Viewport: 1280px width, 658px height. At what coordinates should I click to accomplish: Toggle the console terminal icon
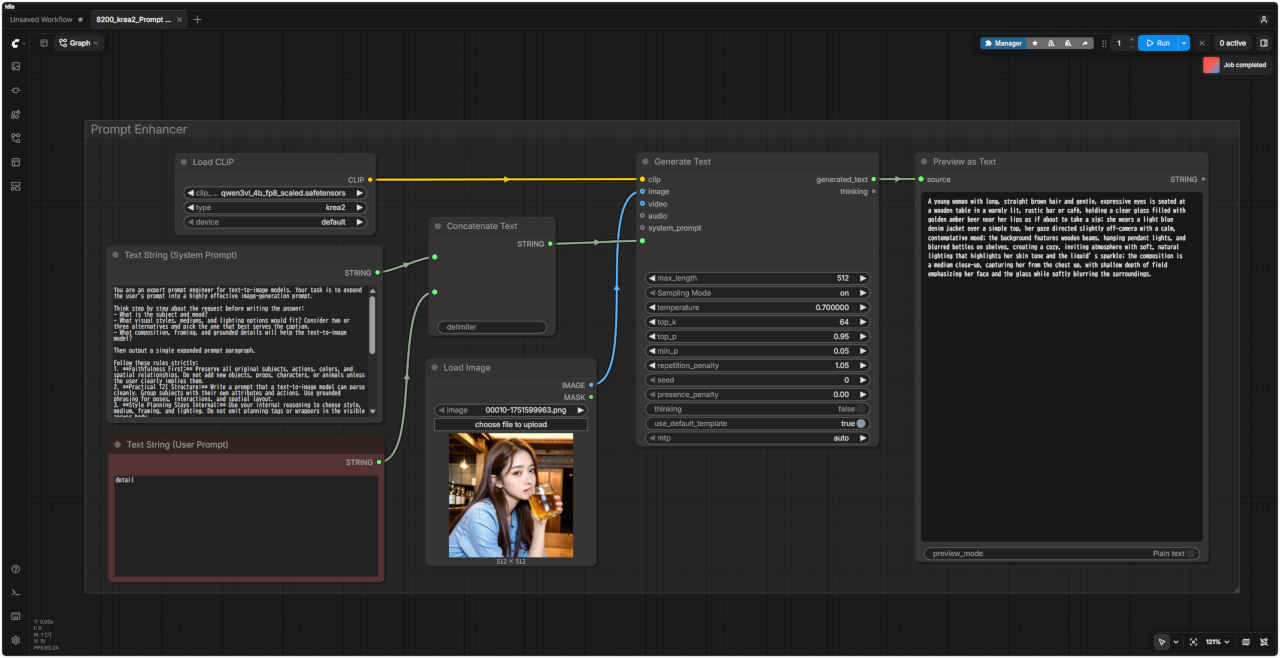click(16, 592)
